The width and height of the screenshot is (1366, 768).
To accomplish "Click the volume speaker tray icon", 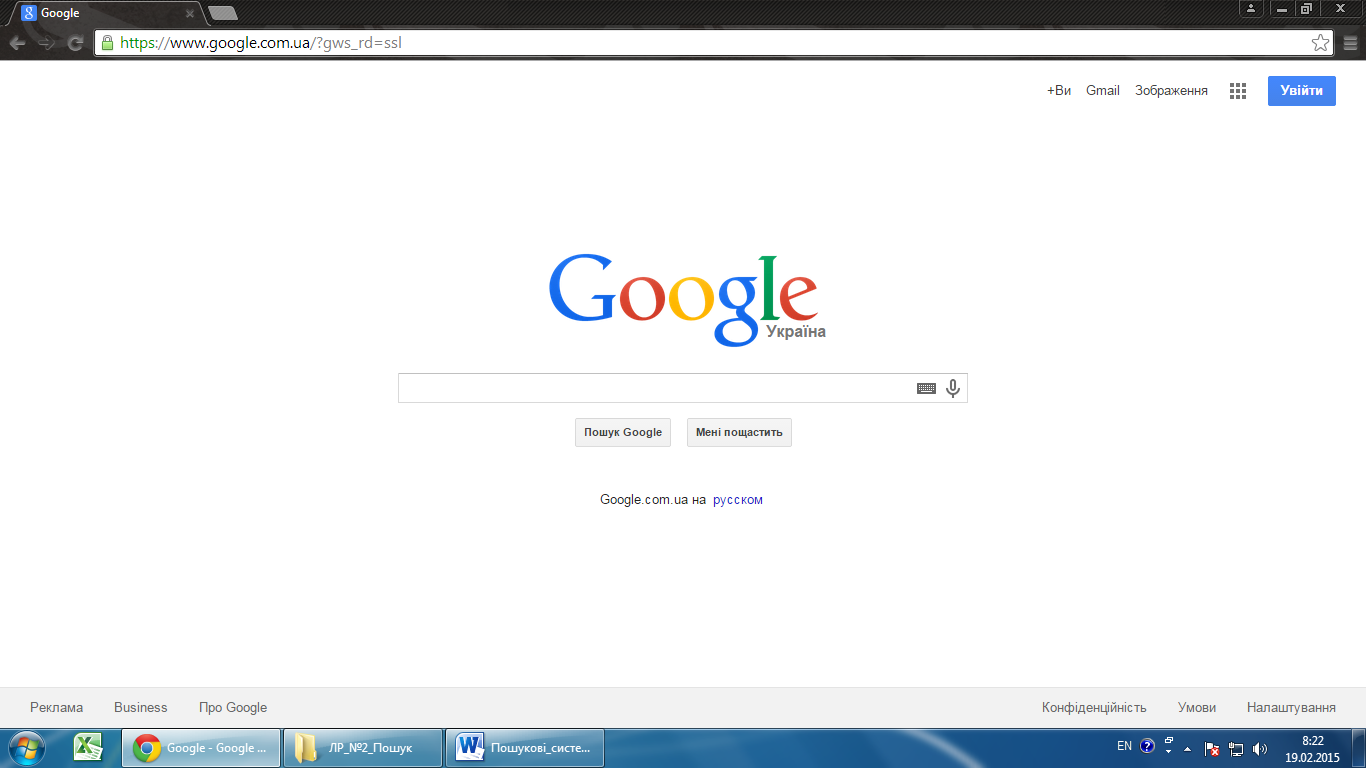I will click(1260, 748).
